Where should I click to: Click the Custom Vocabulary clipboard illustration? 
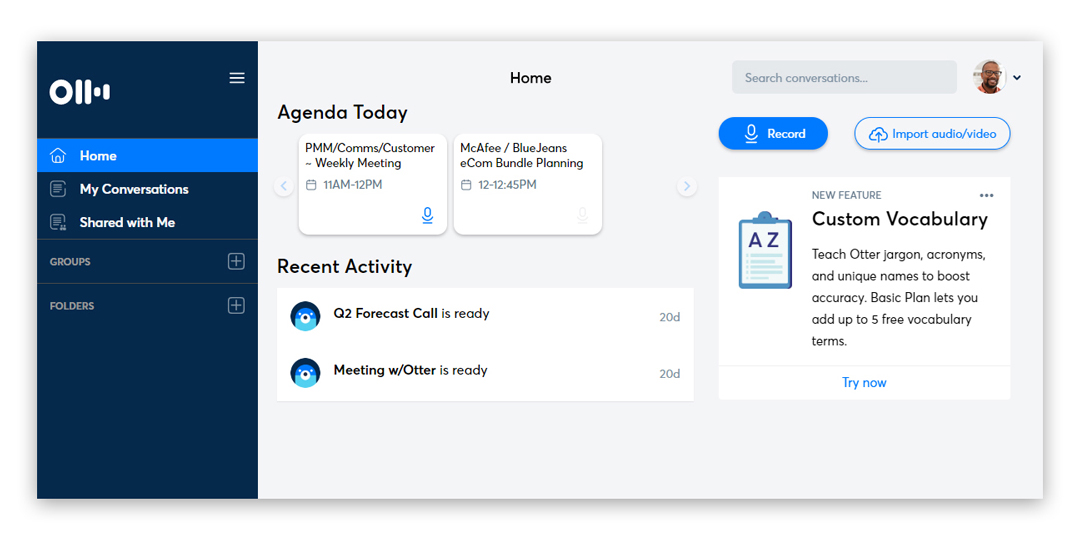coord(765,250)
